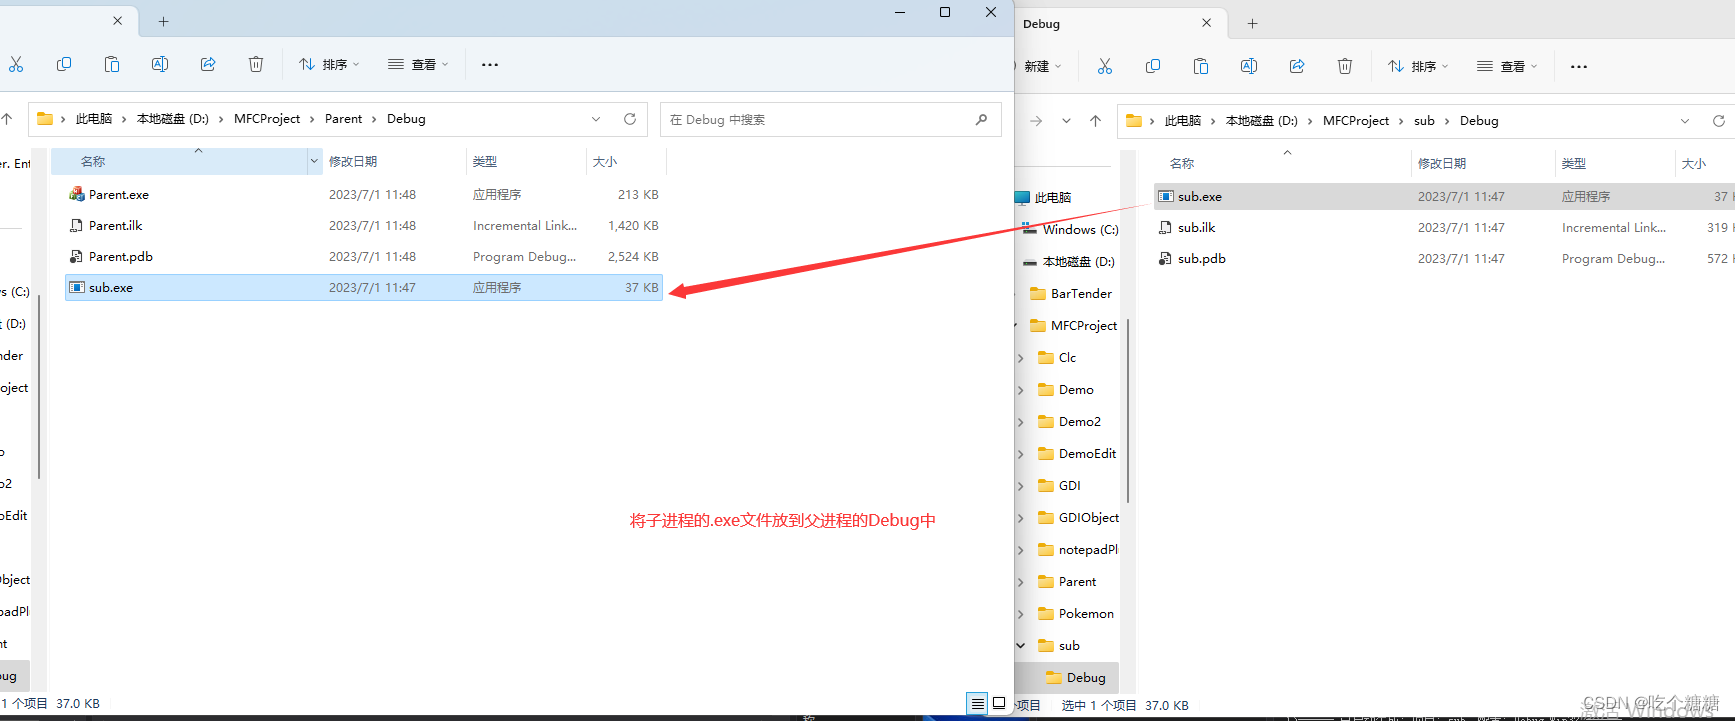Viewport: 1735px width, 721px height.
Task: Click the Paste icon in sub Debug window
Action: click(x=1201, y=66)
